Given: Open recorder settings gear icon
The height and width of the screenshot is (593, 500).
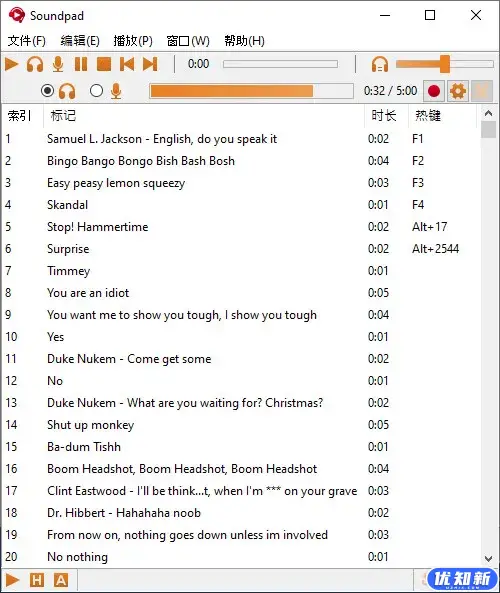Looking at the screenshot, I should coord(458,91).
